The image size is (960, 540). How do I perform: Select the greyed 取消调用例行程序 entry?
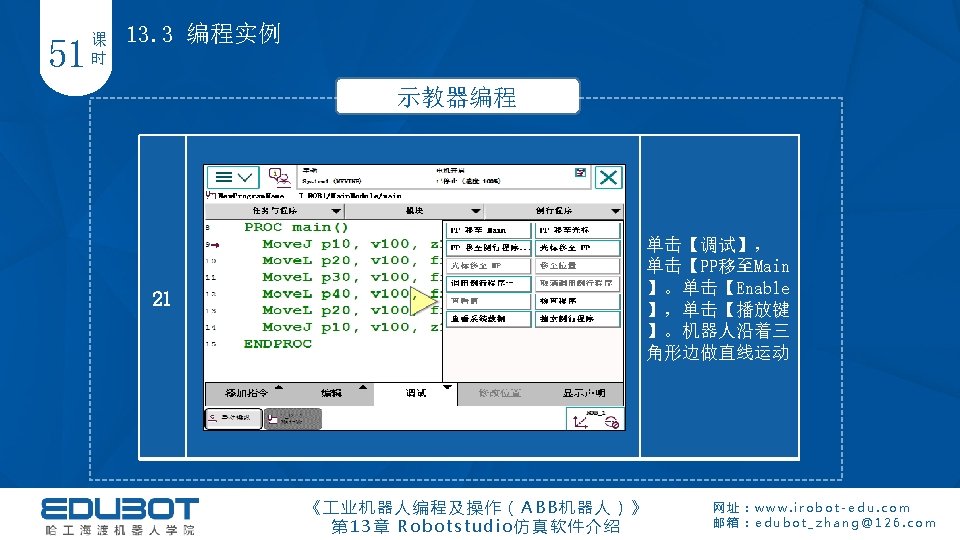point(577,283)
